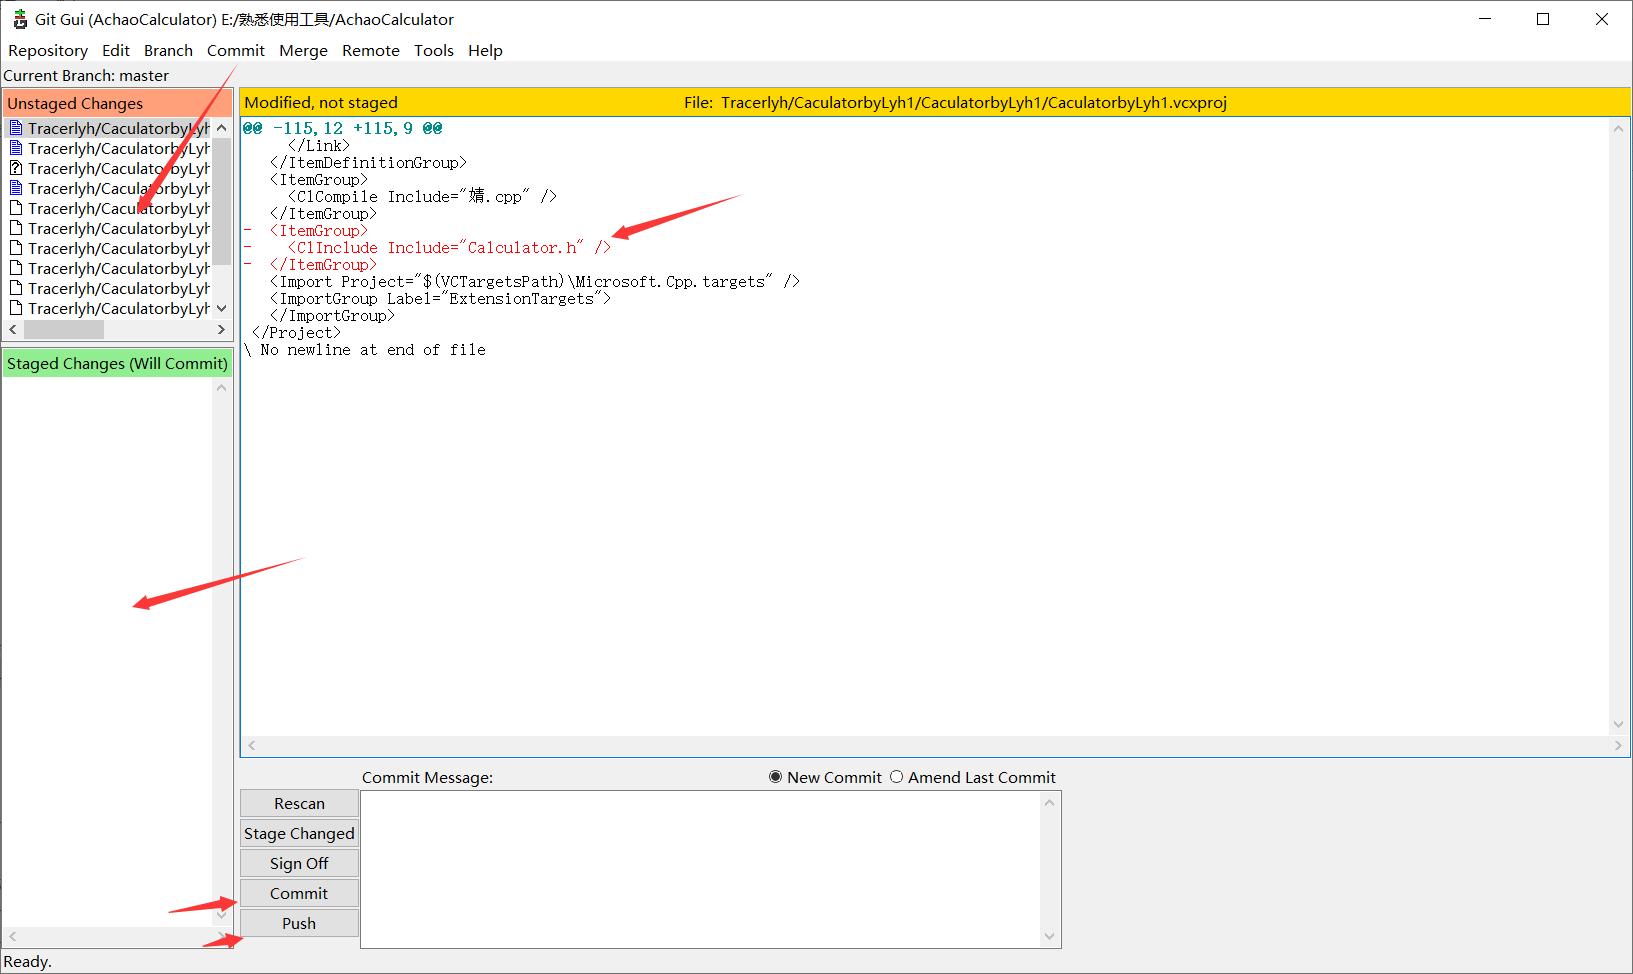The height and width of the screenshot is (974, 1633).
Task: Click the Unstaged Changes header
Action: click(x=117, y=103)
